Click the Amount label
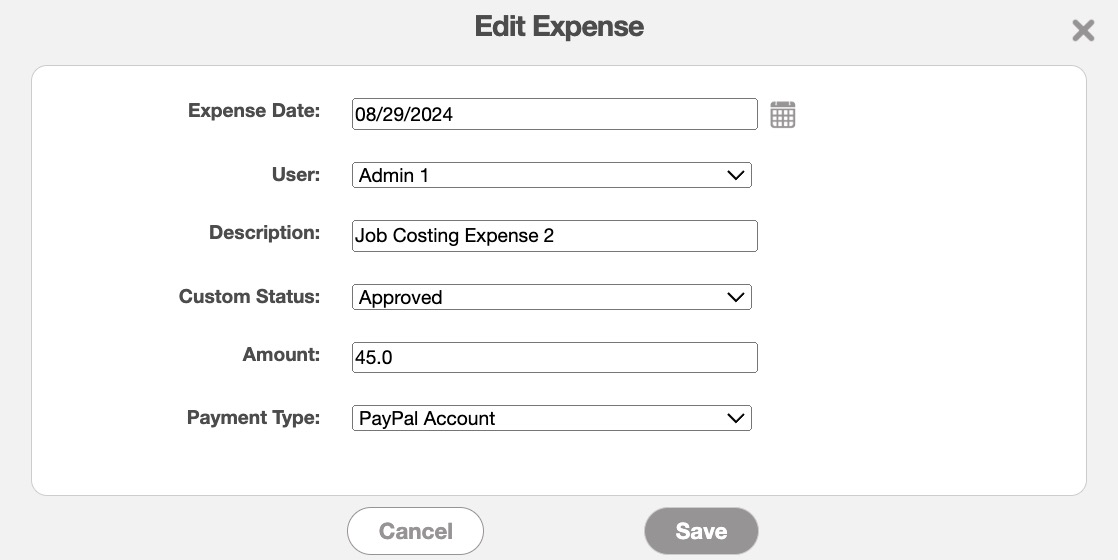Screen dimensions: 1118x560 (x=281, y=355)
